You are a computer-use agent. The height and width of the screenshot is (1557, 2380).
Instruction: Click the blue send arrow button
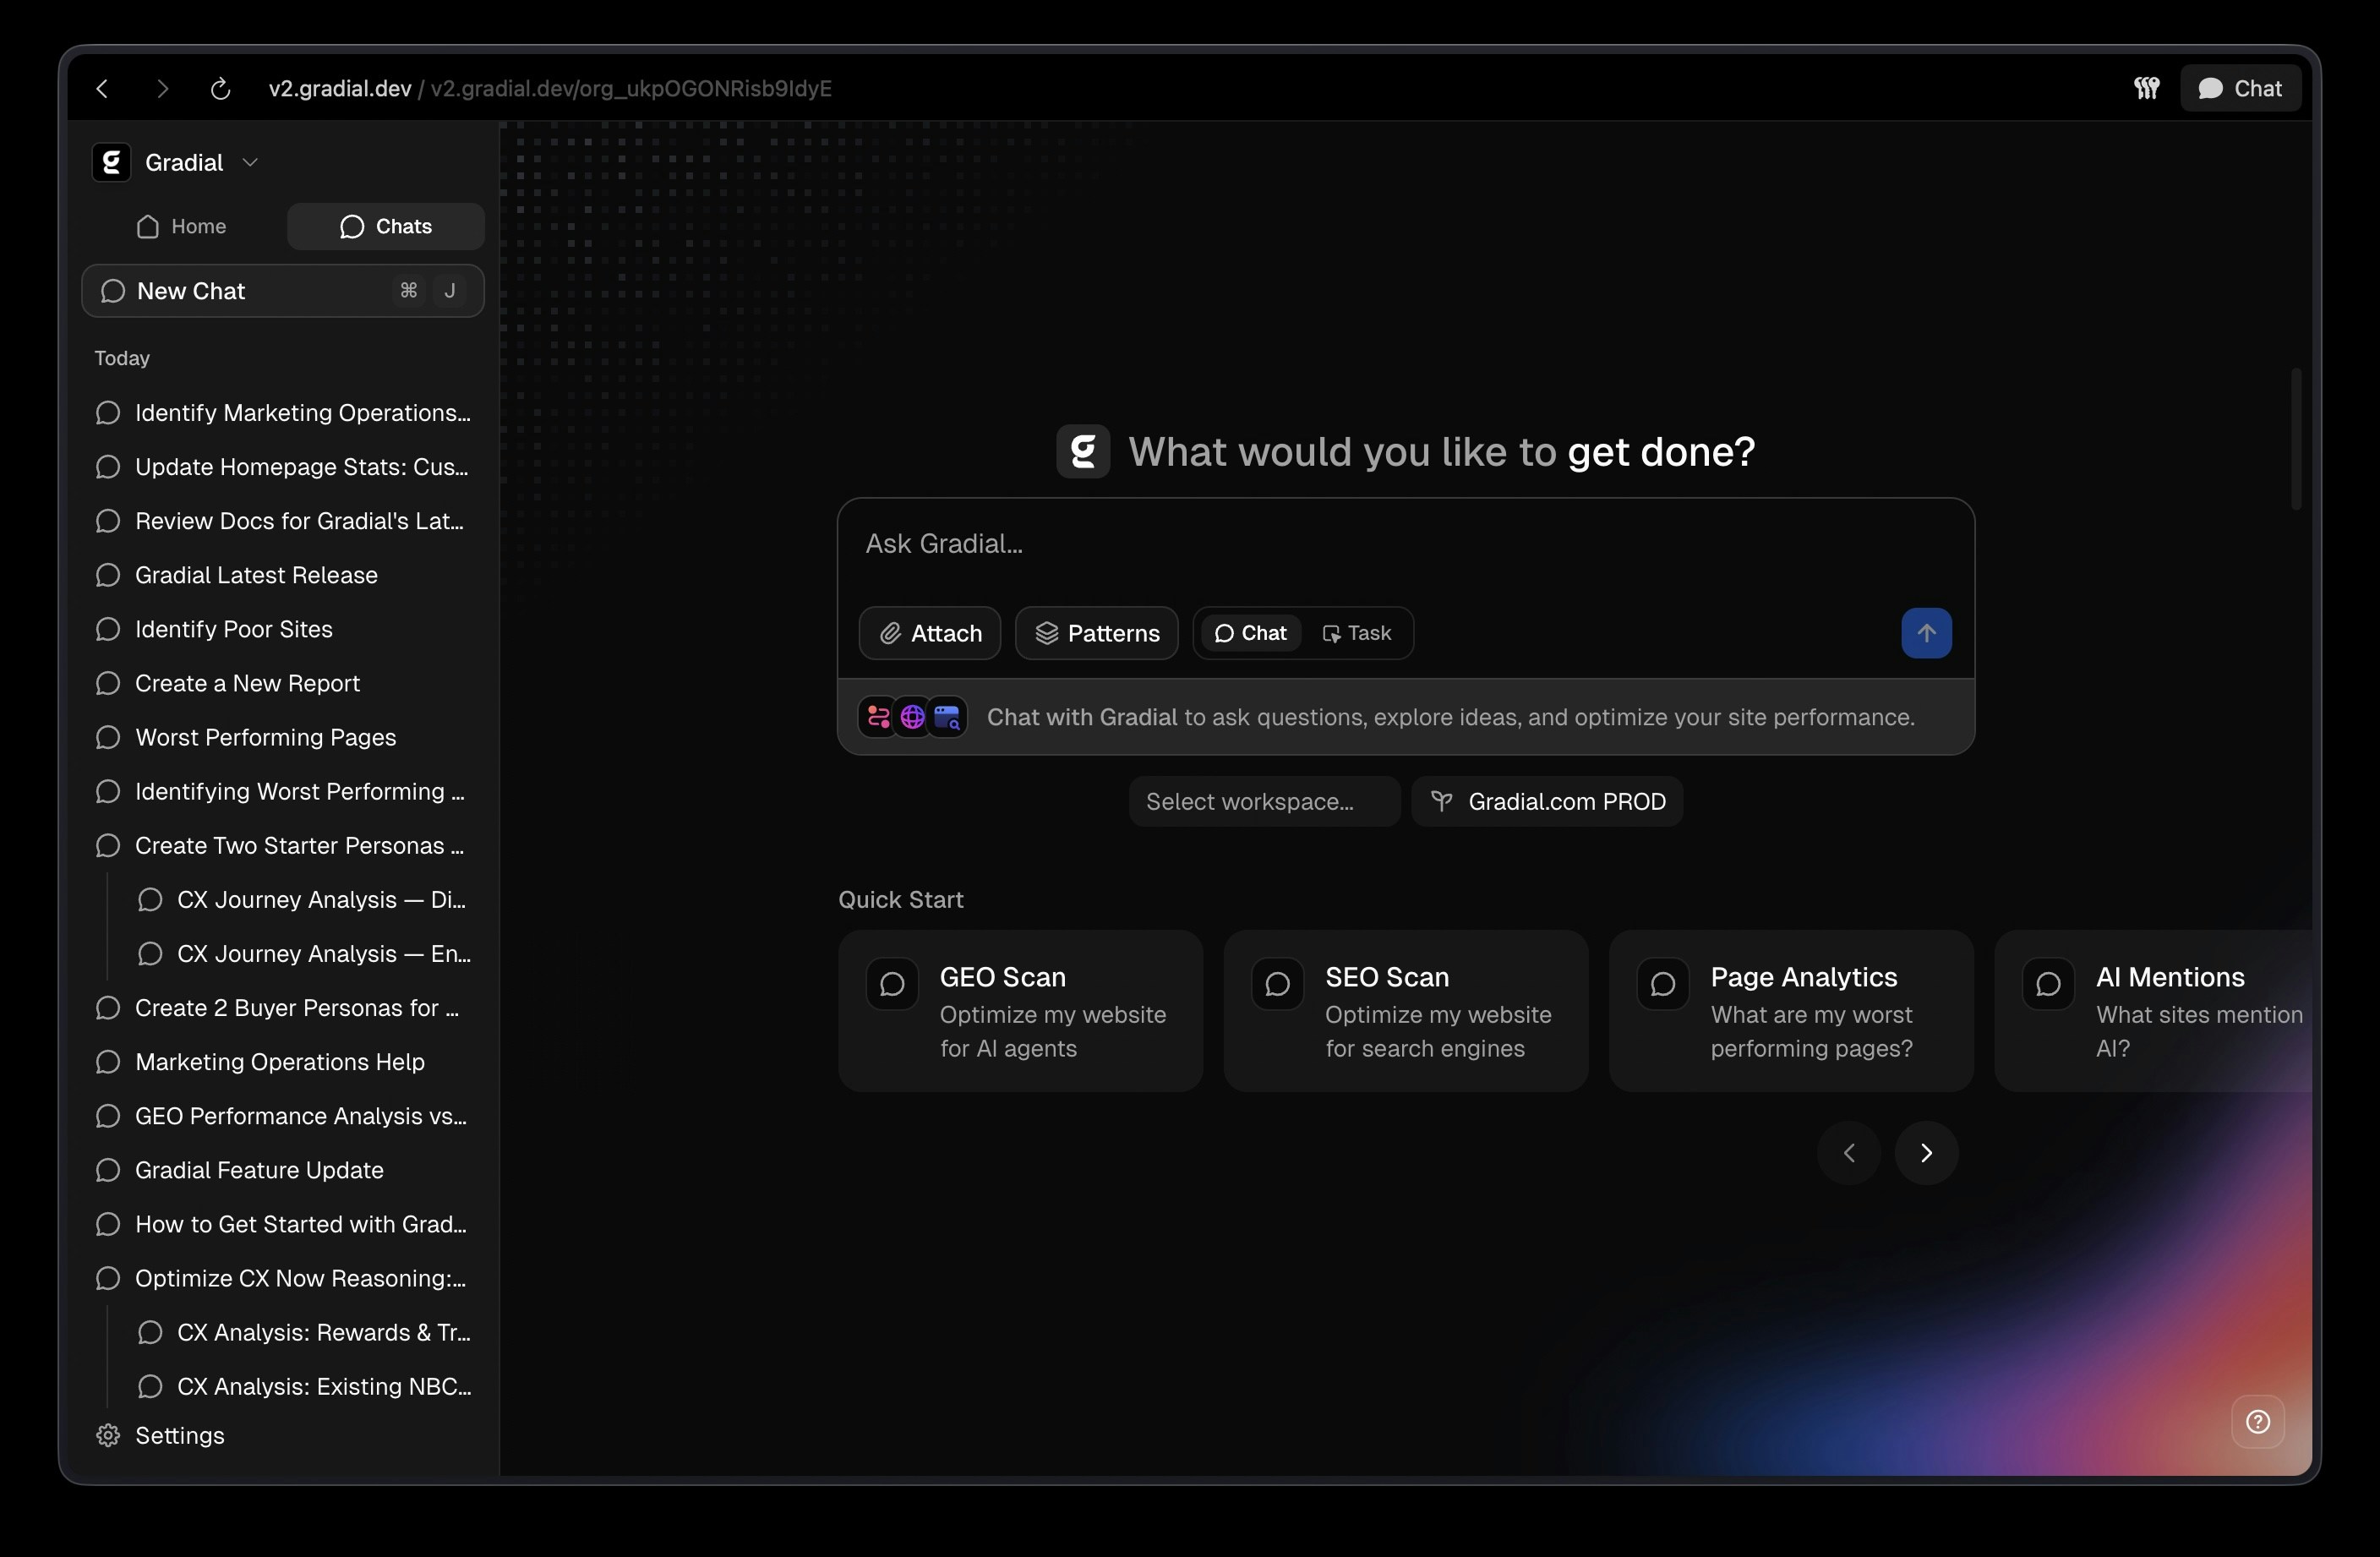pos(1925,633)
